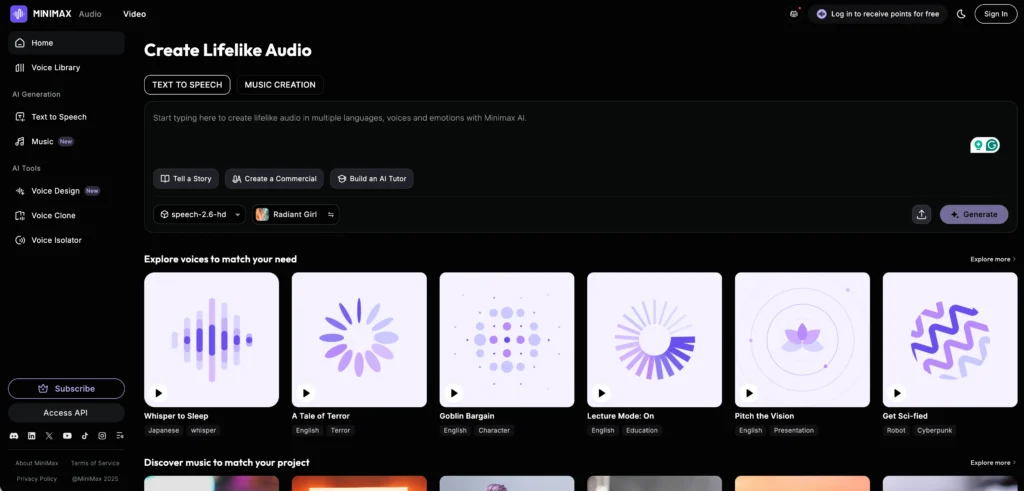Play the Get Sci-fied voice sample
This screenshot has height=491, width=1024.
[897, 393]
